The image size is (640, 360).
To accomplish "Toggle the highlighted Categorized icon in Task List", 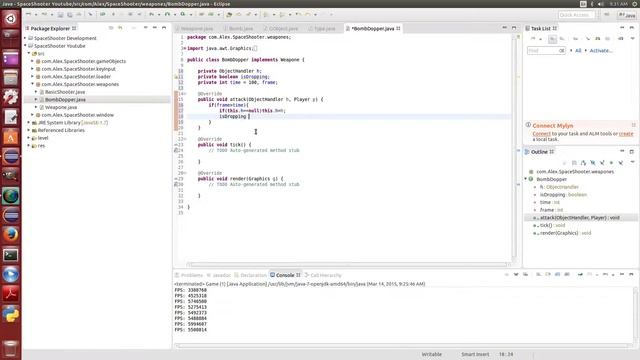I will (552, 39).
